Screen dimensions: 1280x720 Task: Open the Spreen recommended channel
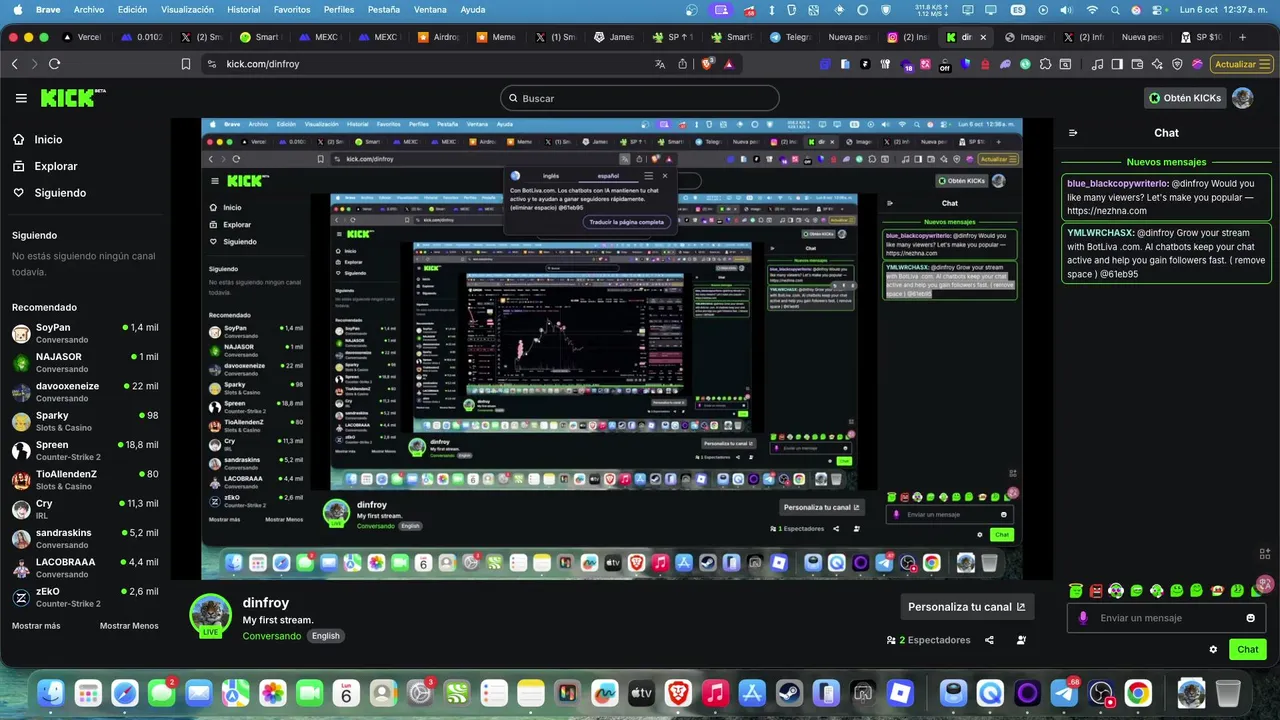[x=85, y=450]
